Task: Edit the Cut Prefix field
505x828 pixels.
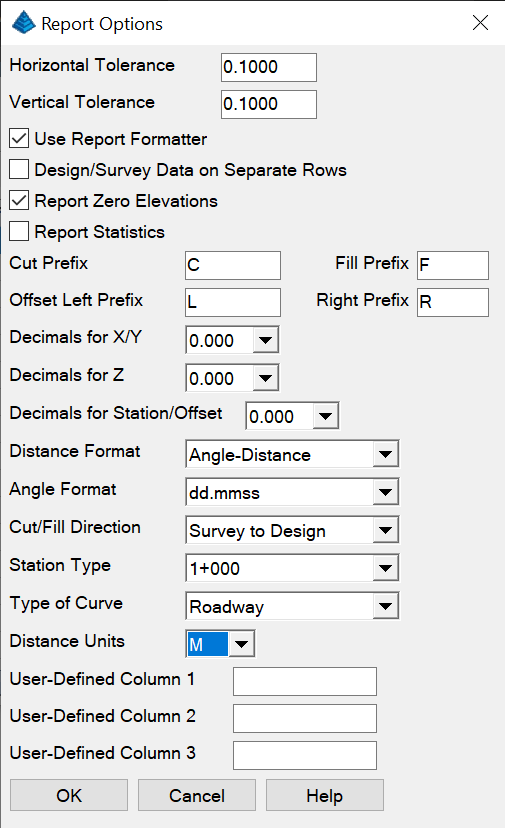Action: (x=233, y=265)
